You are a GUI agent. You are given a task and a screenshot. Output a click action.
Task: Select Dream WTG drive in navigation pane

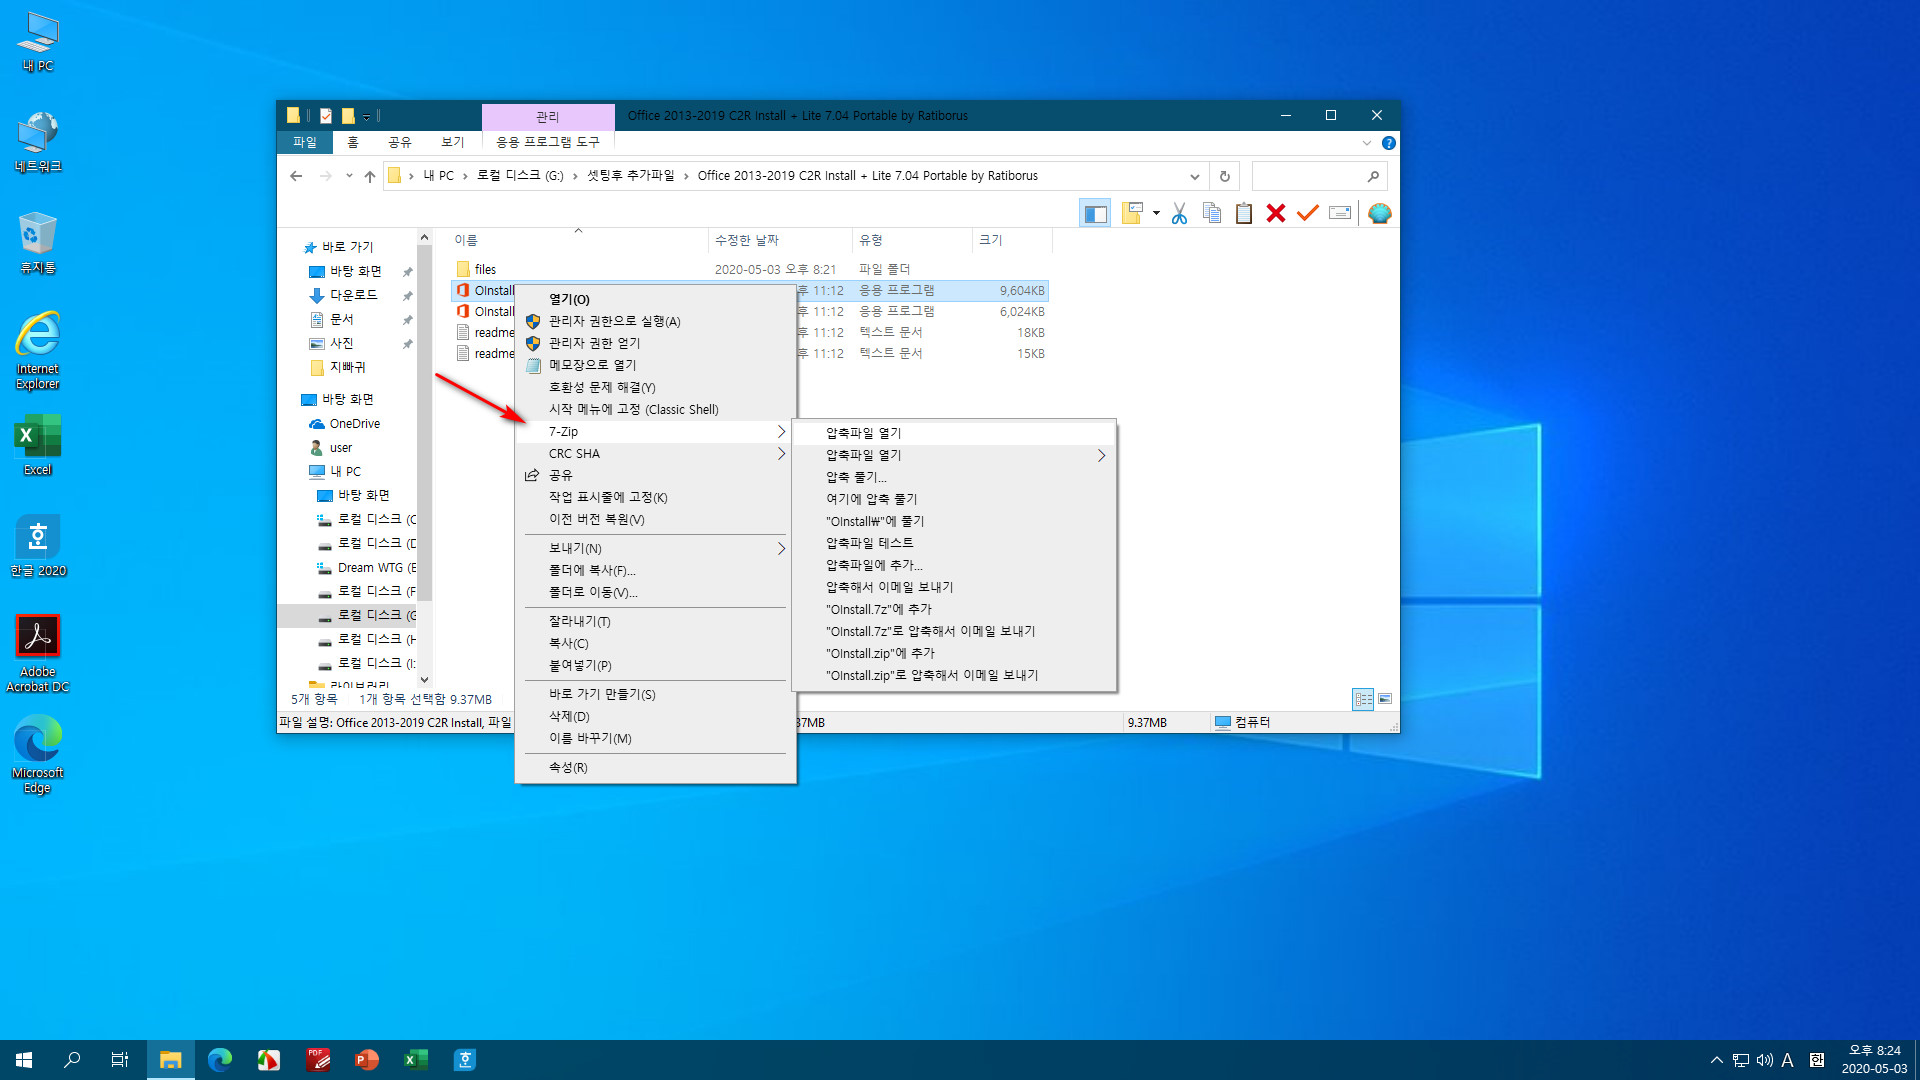coord(366,568)
